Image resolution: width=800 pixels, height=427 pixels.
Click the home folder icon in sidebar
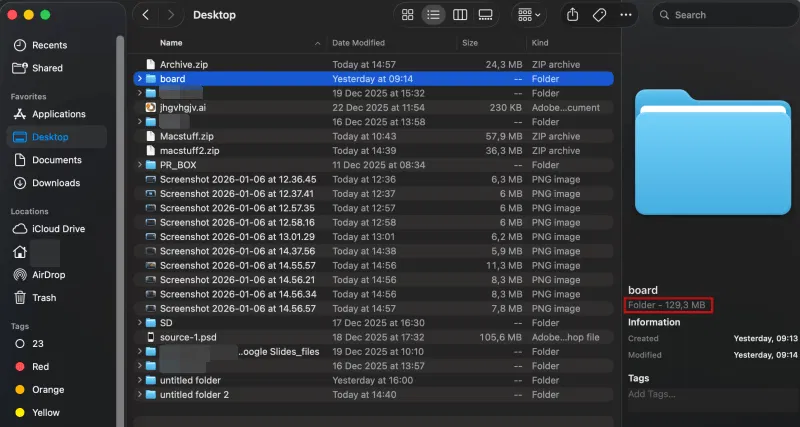click(x=20, y=252)
